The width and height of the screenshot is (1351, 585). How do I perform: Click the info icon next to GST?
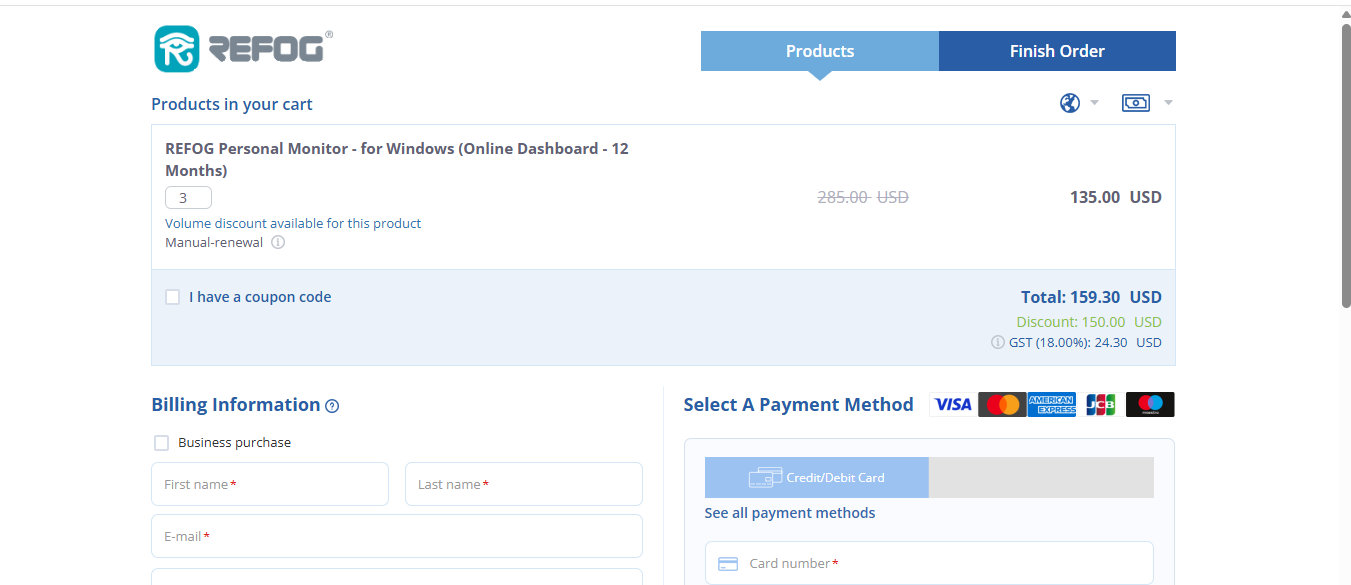pos(997,342)
